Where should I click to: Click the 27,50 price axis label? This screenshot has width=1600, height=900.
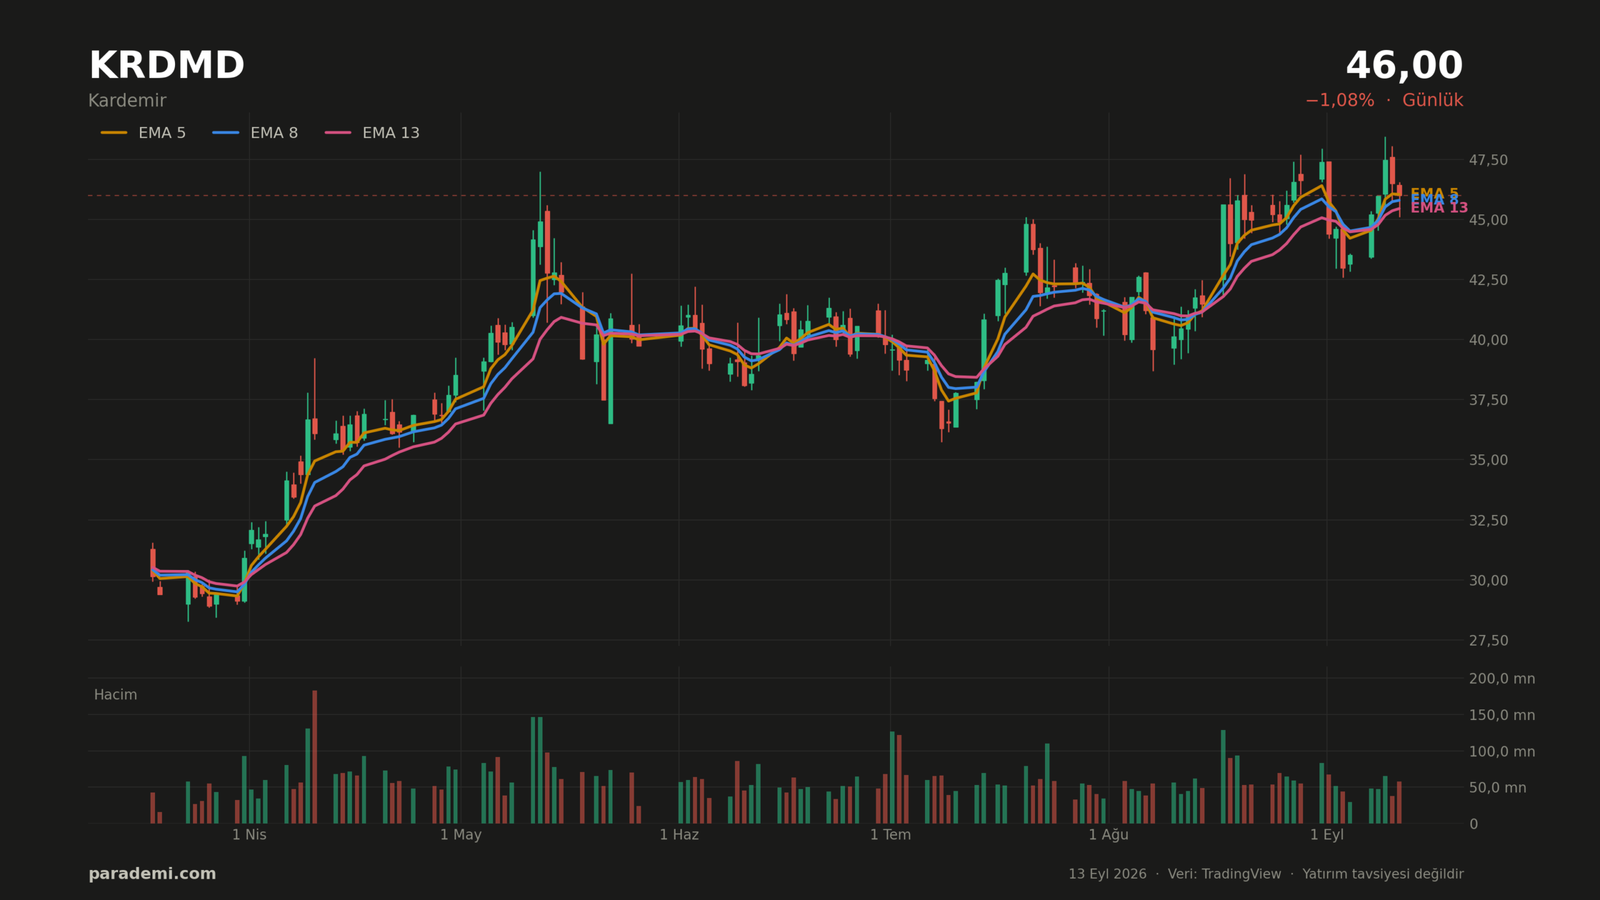point(1488,640)
